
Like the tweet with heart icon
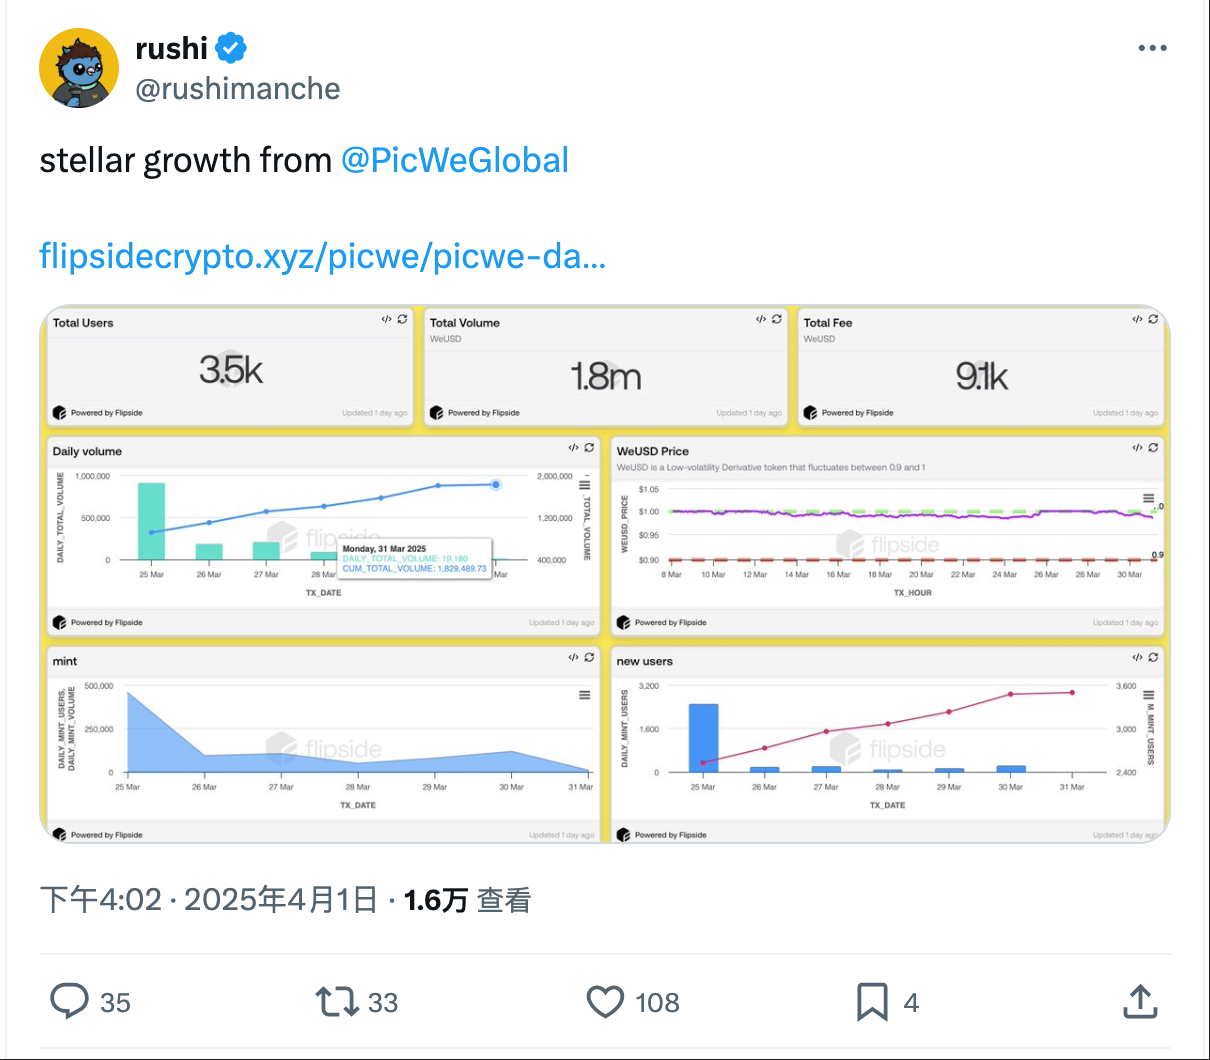click(x=605, y=1001)
